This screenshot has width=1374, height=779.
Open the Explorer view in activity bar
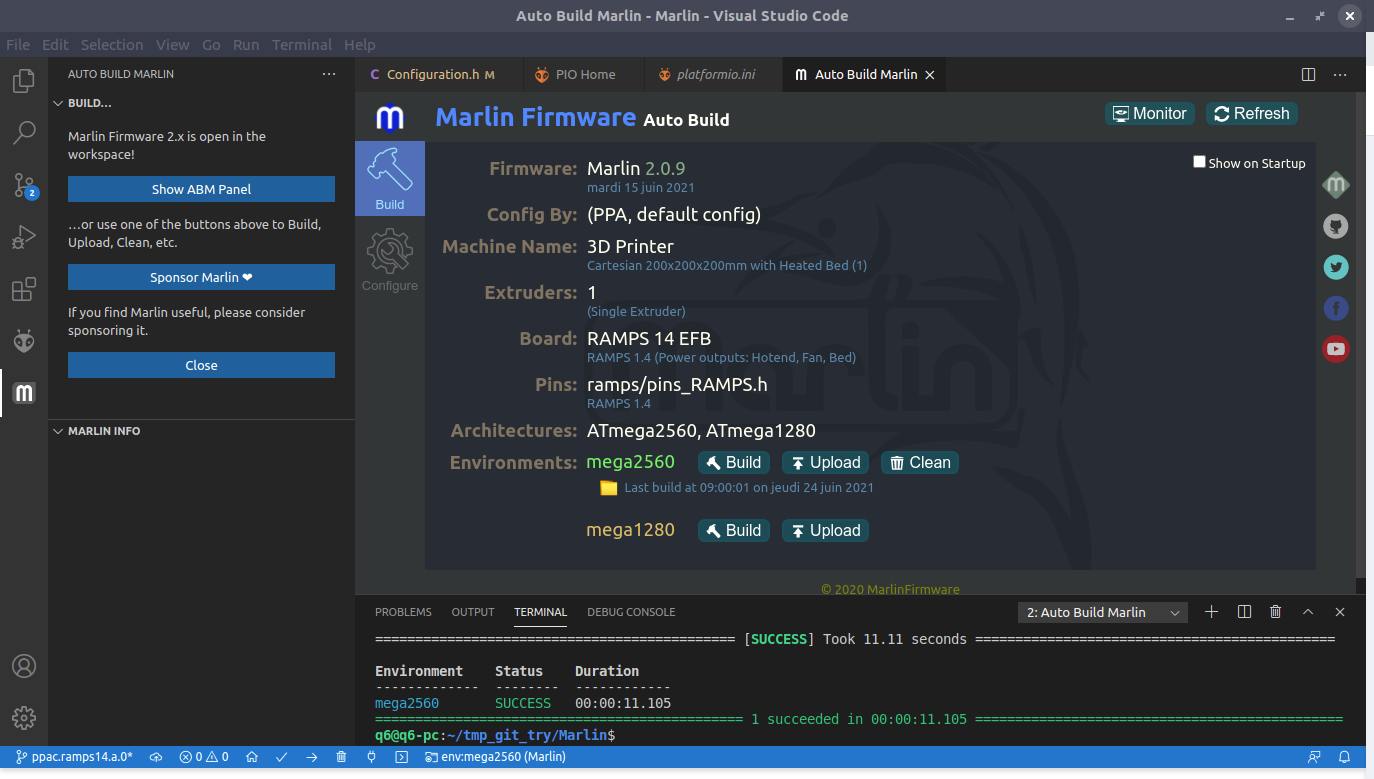(24, 80)
